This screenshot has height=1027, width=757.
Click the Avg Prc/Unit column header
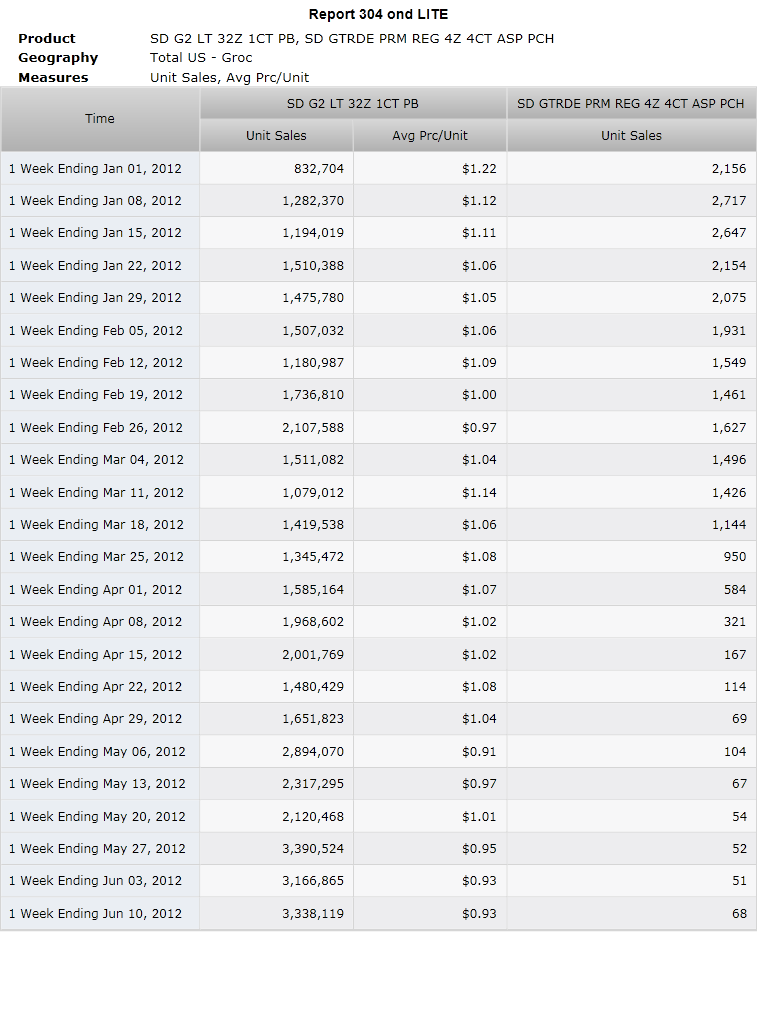coord(430,136)
